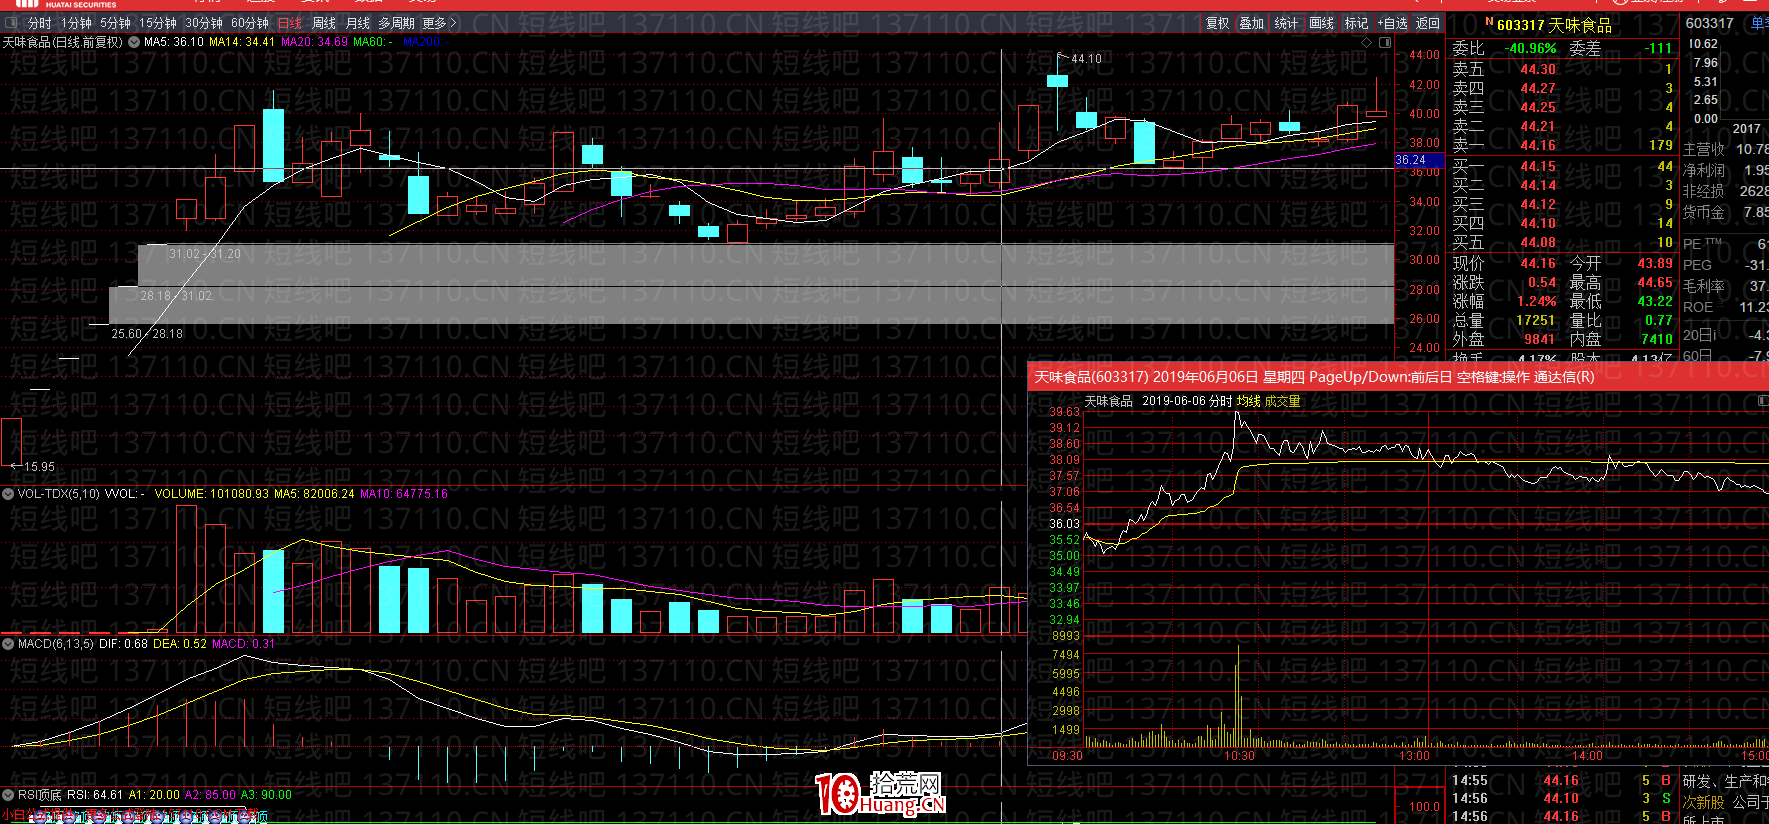This screenshot has width=1769, height=824.
Task: Click the 均线 label in intraday popup
Action: click(1248, 401)
